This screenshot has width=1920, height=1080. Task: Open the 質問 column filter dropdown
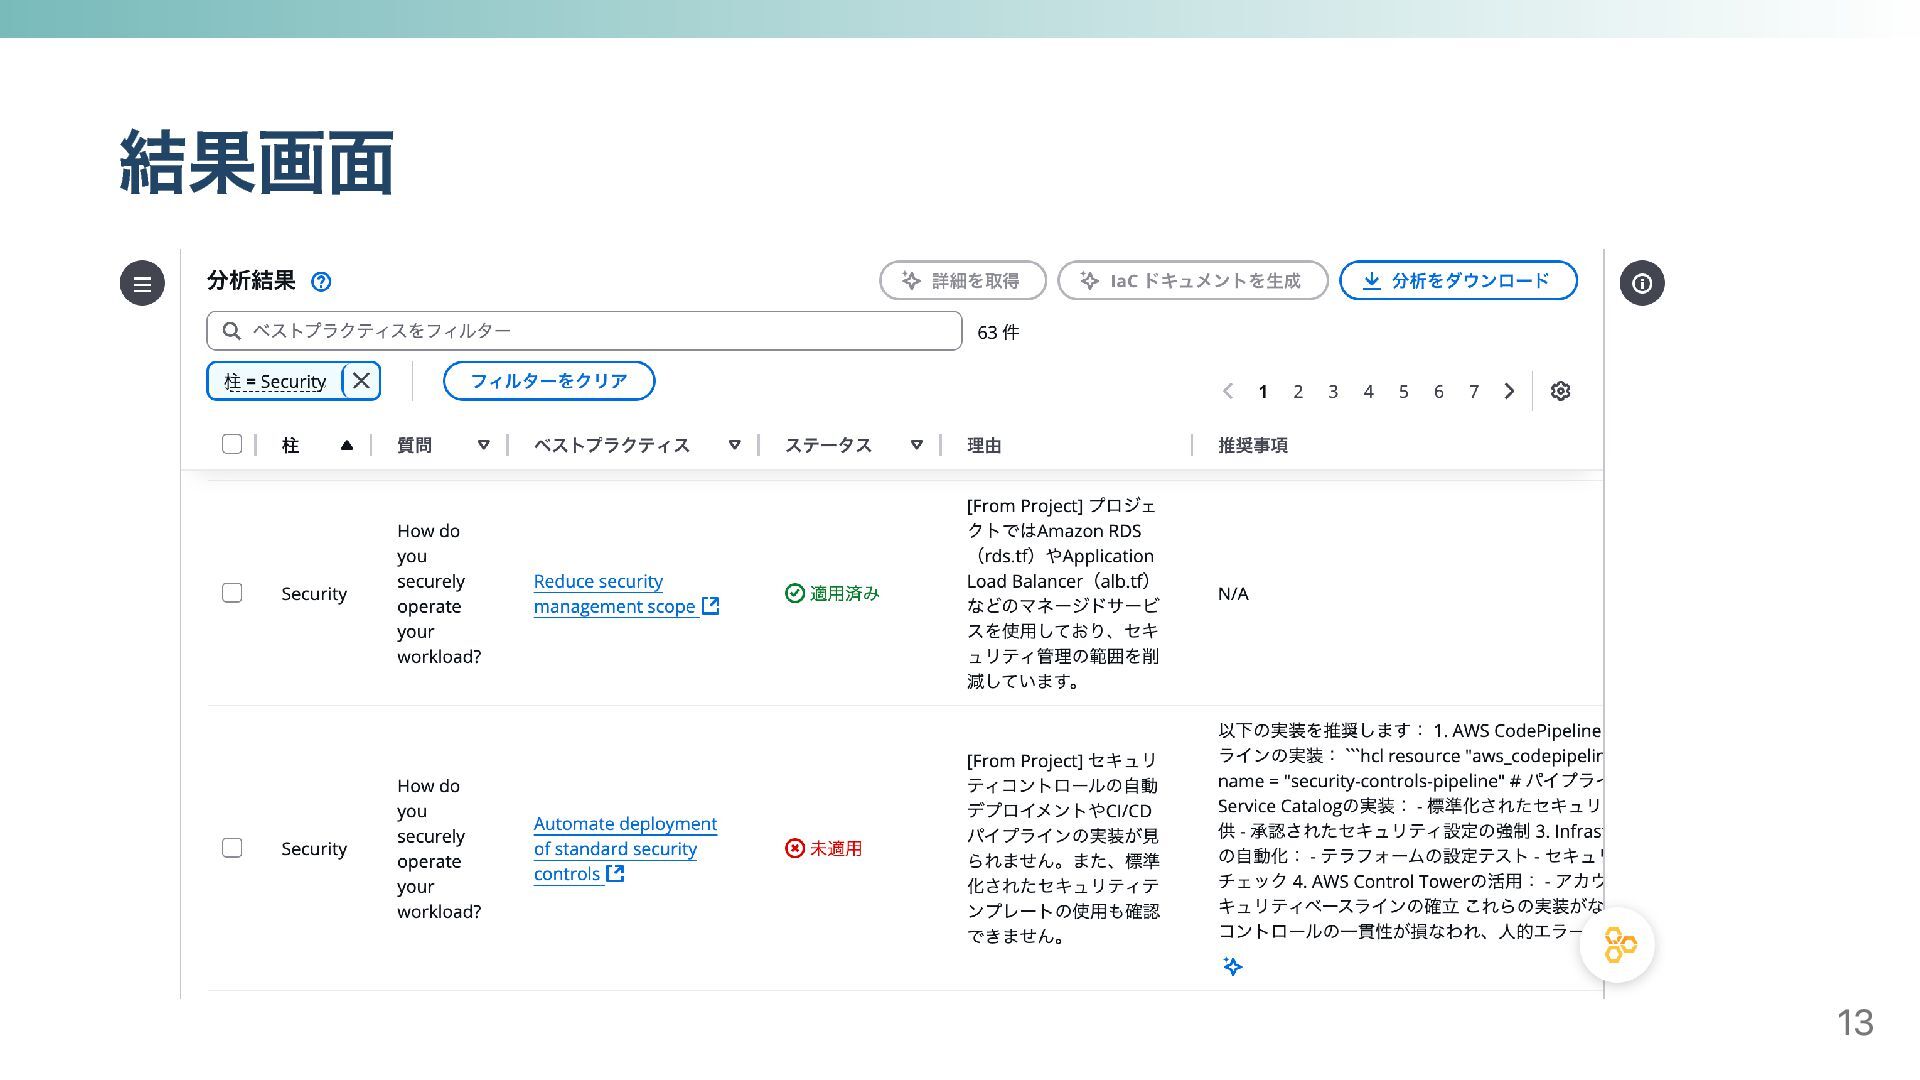(x=483, y=445)
